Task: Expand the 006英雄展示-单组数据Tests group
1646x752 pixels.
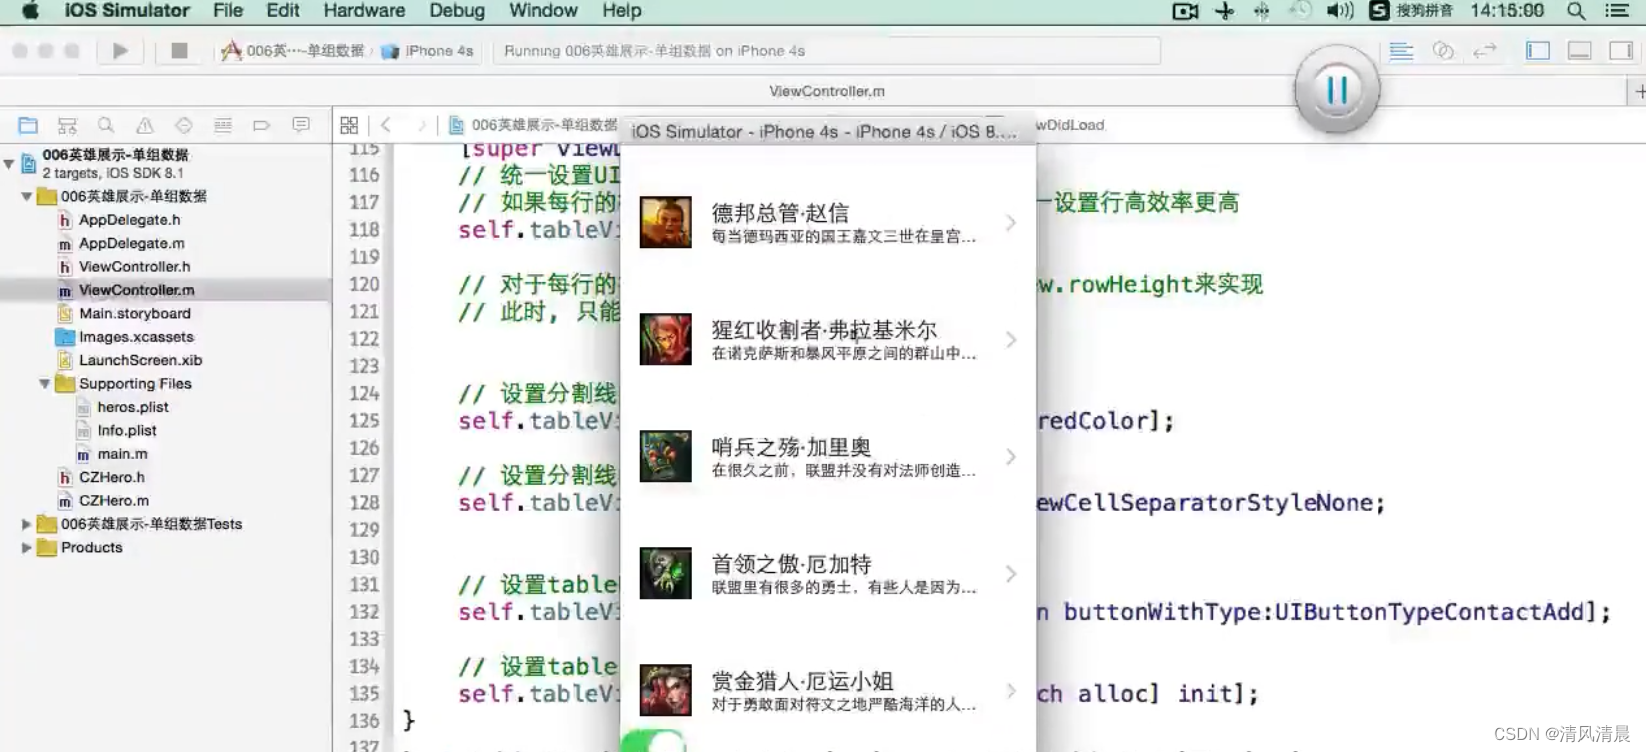Action: pyautogui.click(x=27, y=524)
